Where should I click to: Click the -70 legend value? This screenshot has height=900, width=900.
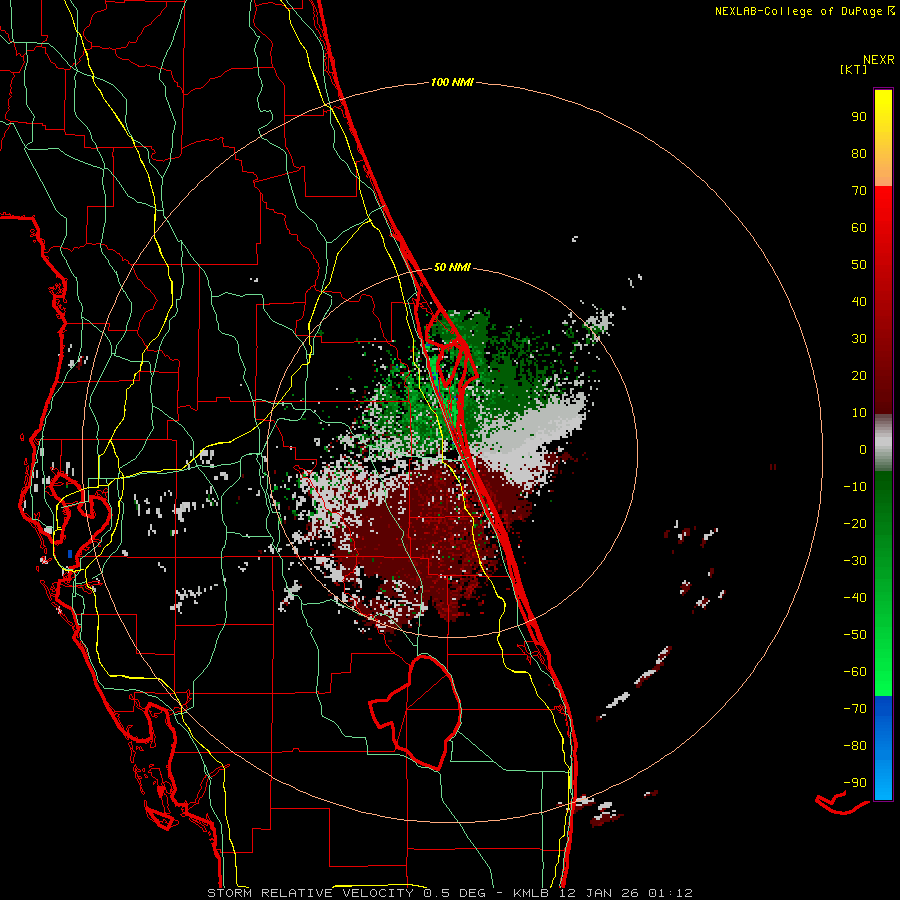click(x=855, y=708)
